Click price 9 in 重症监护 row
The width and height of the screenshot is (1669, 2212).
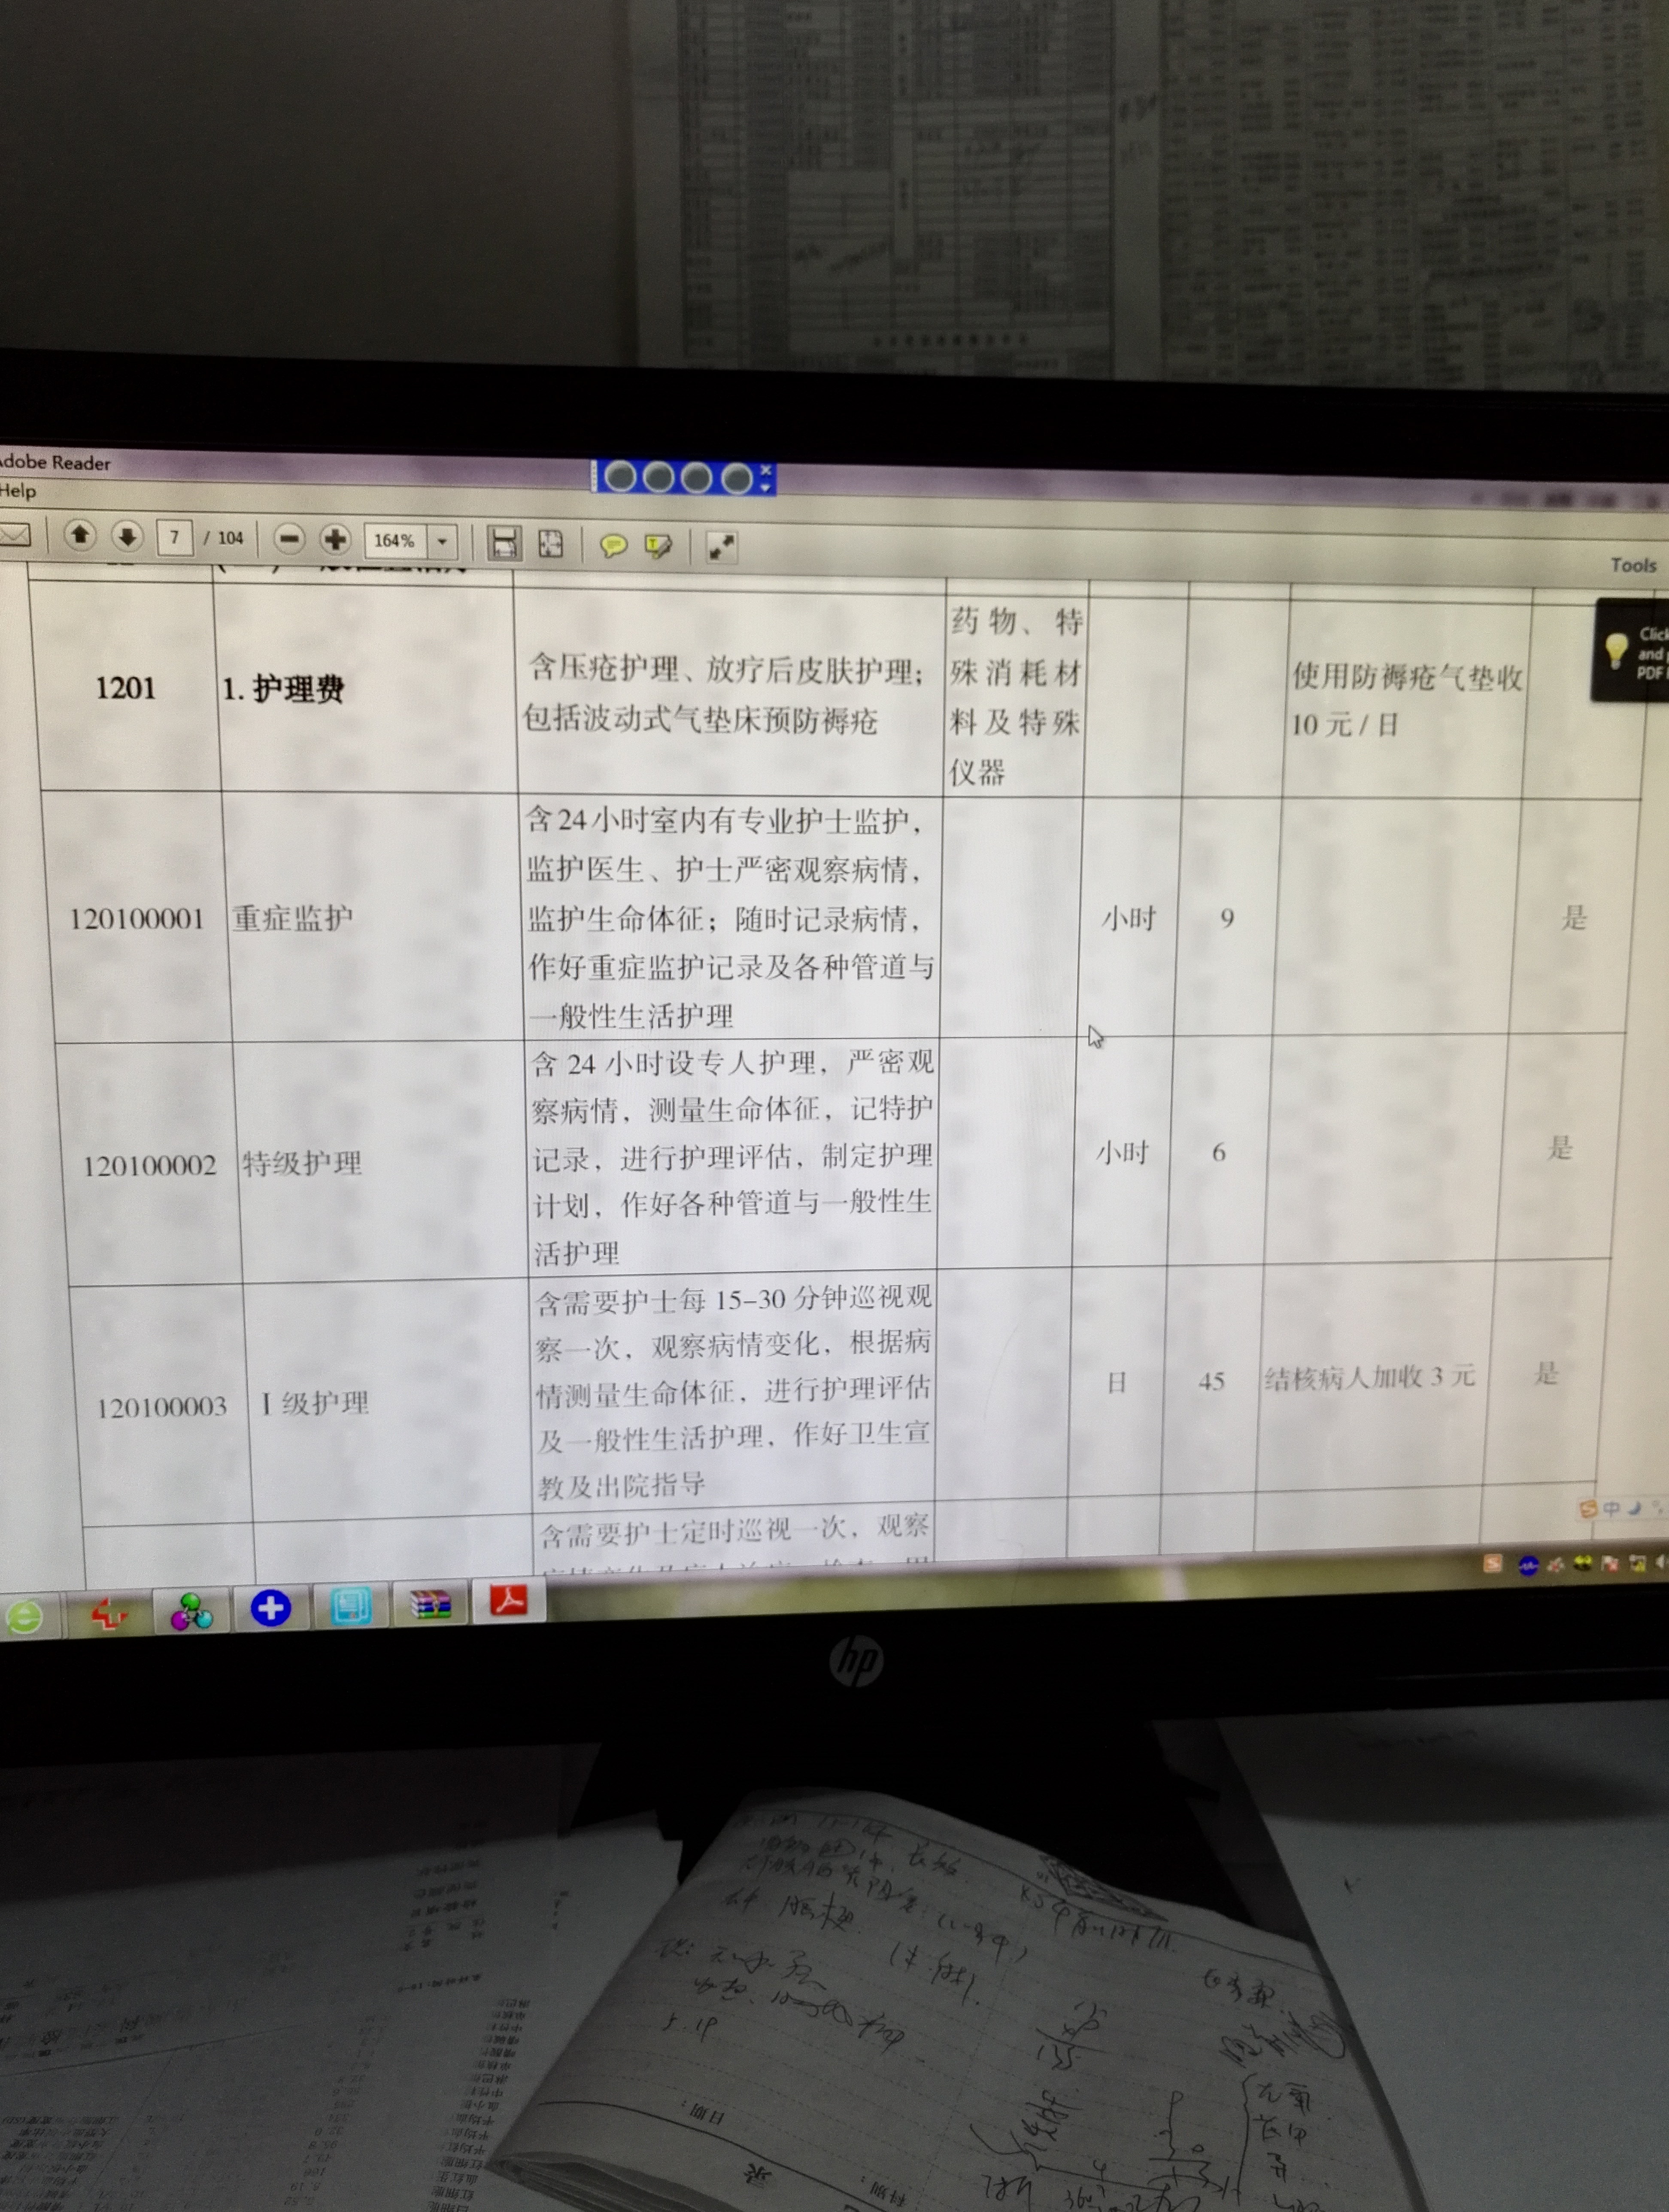tap(1227, 918)
